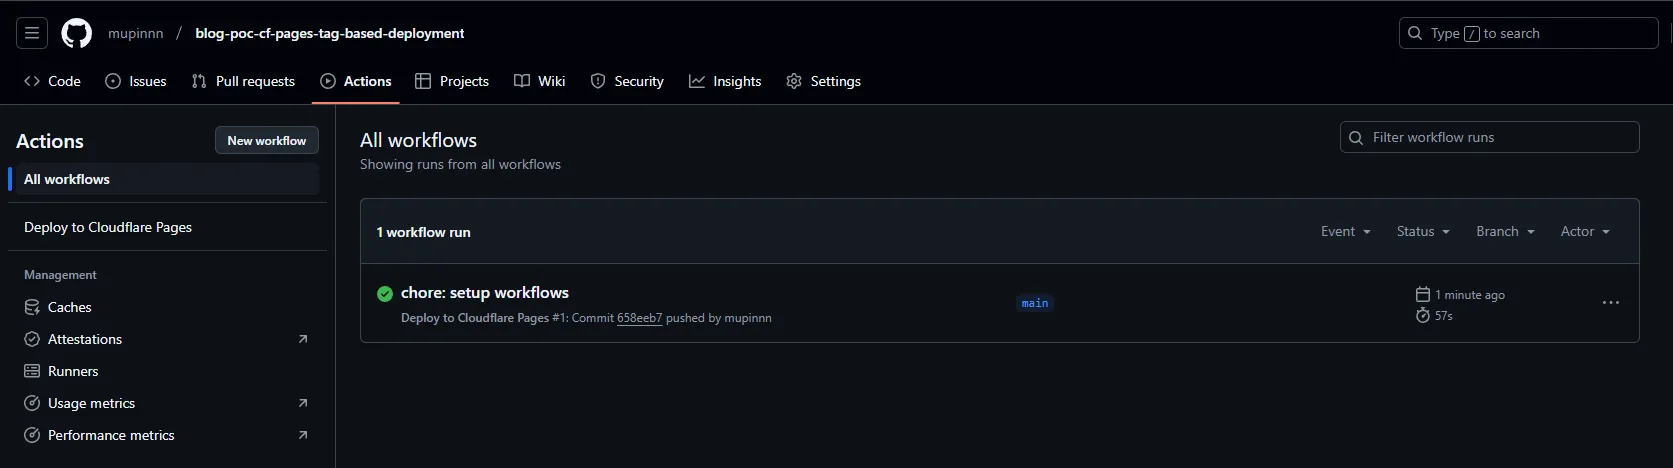1673x468 pixels.
Task: Expand the Status filter dropdown
Action: click(1422, 231)
